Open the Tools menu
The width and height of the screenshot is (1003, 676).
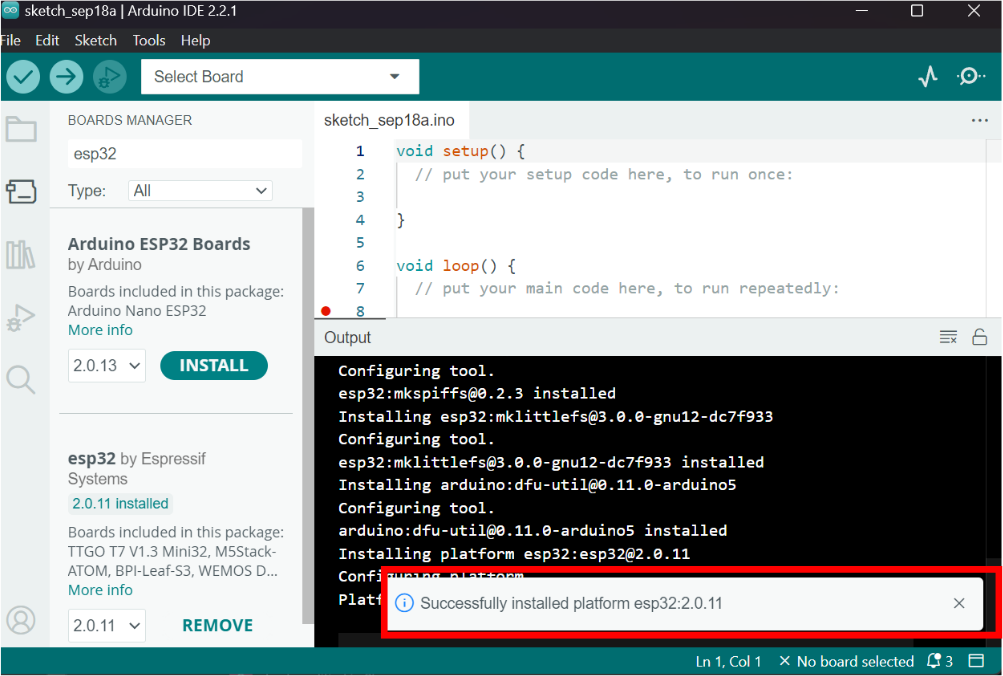click(x=149, y=40)
